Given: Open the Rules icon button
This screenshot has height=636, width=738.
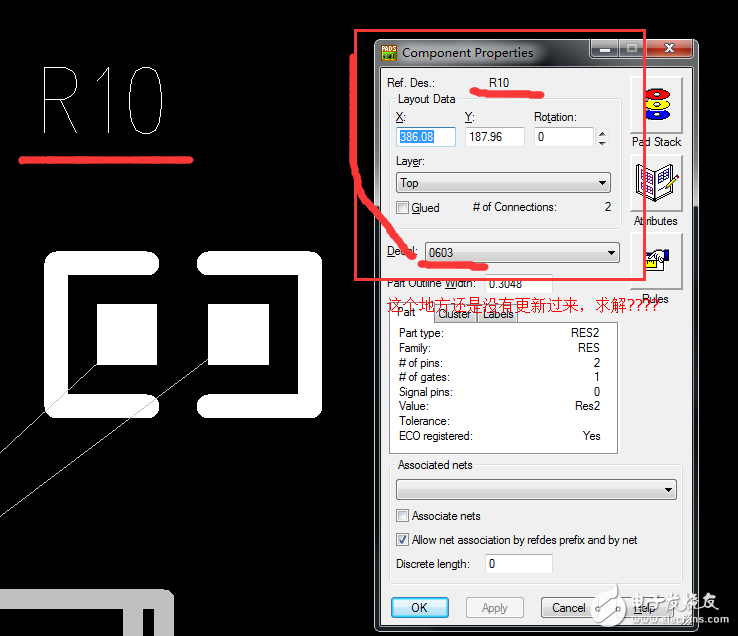Looking at the screenshot, I should click(656, 261).
